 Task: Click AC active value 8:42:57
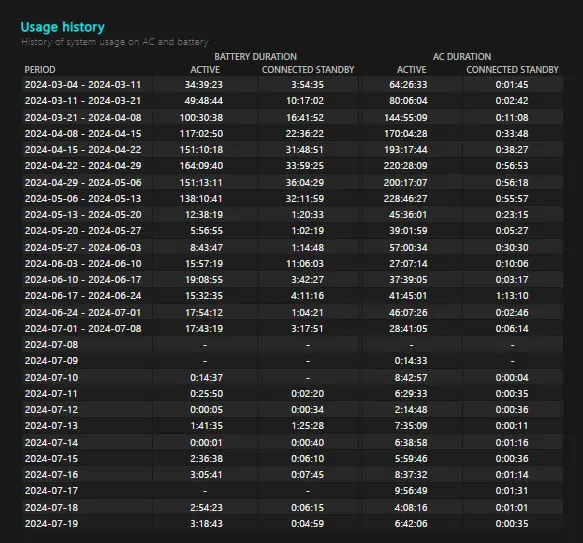point(411,378)
